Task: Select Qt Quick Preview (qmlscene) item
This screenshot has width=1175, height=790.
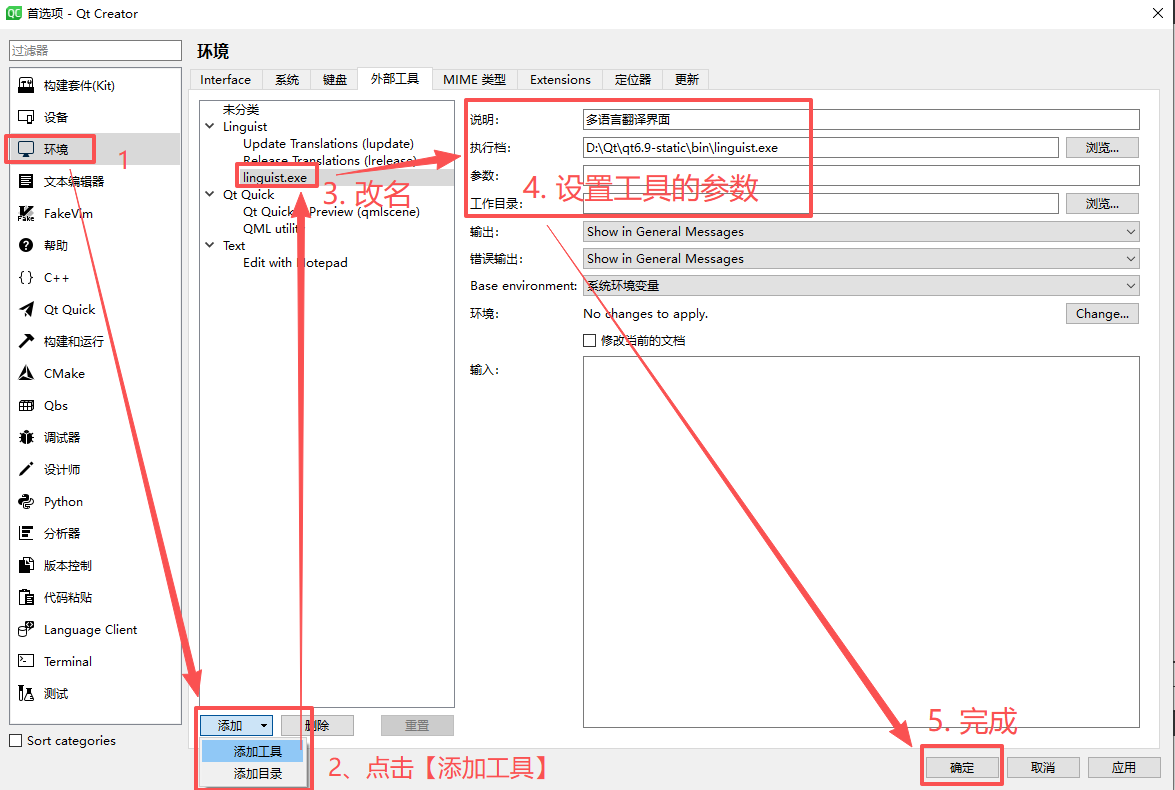Action: tap(331, 211)
